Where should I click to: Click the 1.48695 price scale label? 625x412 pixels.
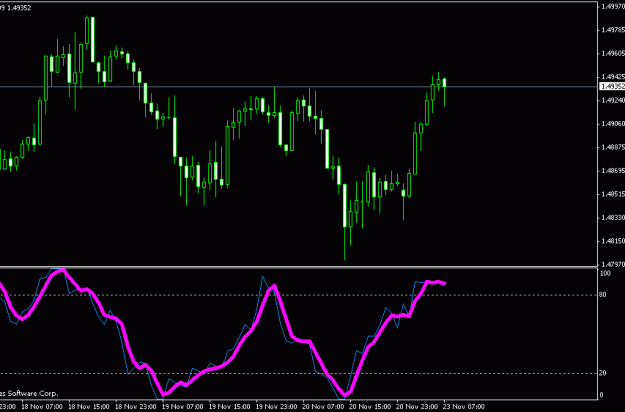[x=613, y=171]
